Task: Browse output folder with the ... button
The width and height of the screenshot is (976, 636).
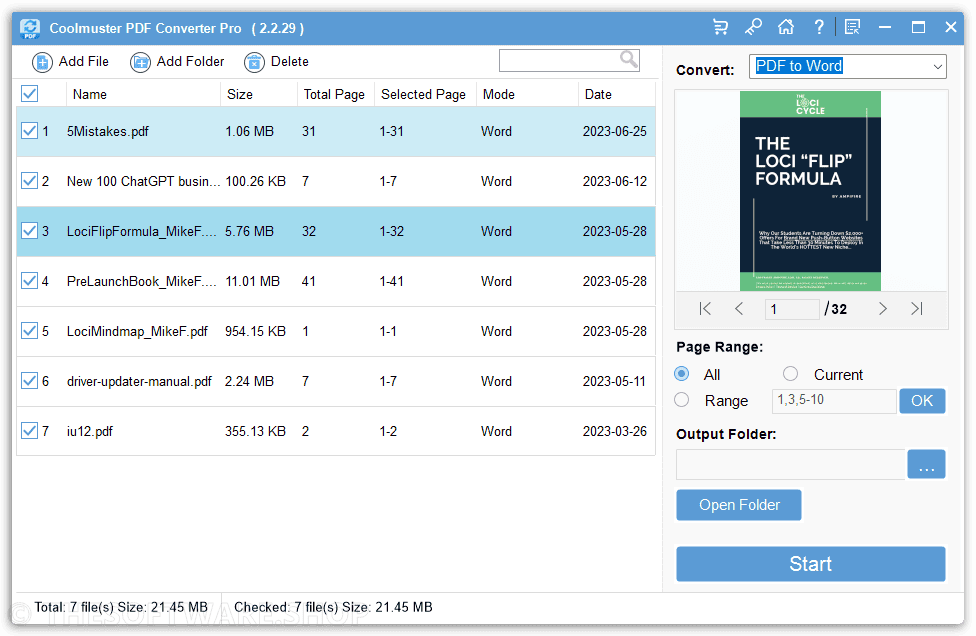Action: click(x=926, y=464)
